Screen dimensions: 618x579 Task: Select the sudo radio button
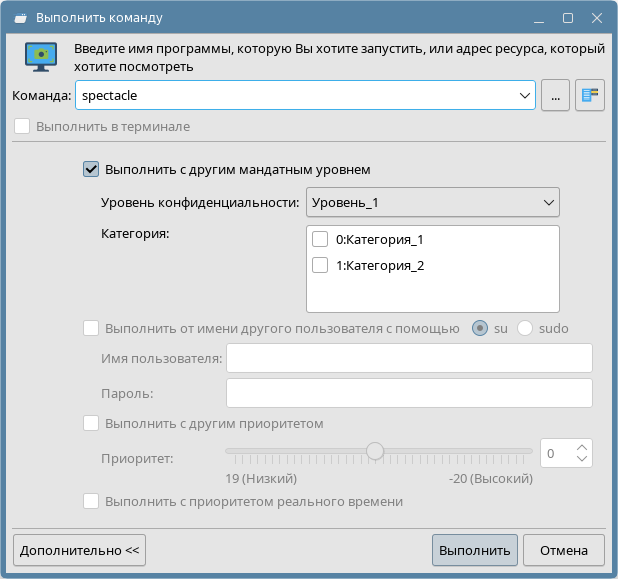(525, 328)
